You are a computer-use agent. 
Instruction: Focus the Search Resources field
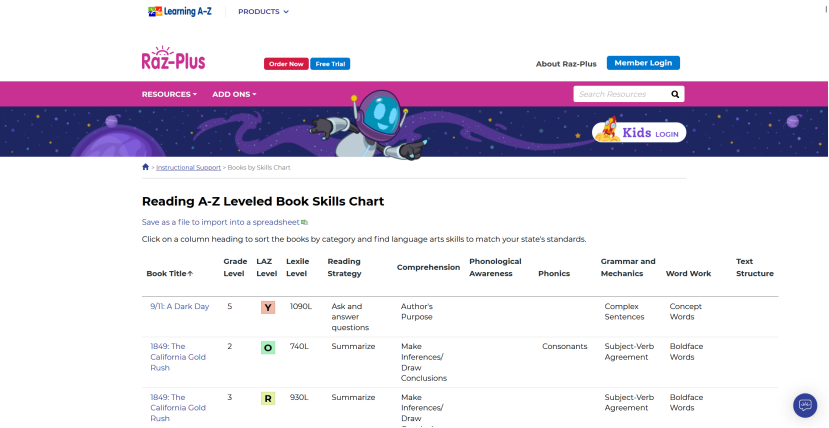point(620,94)
